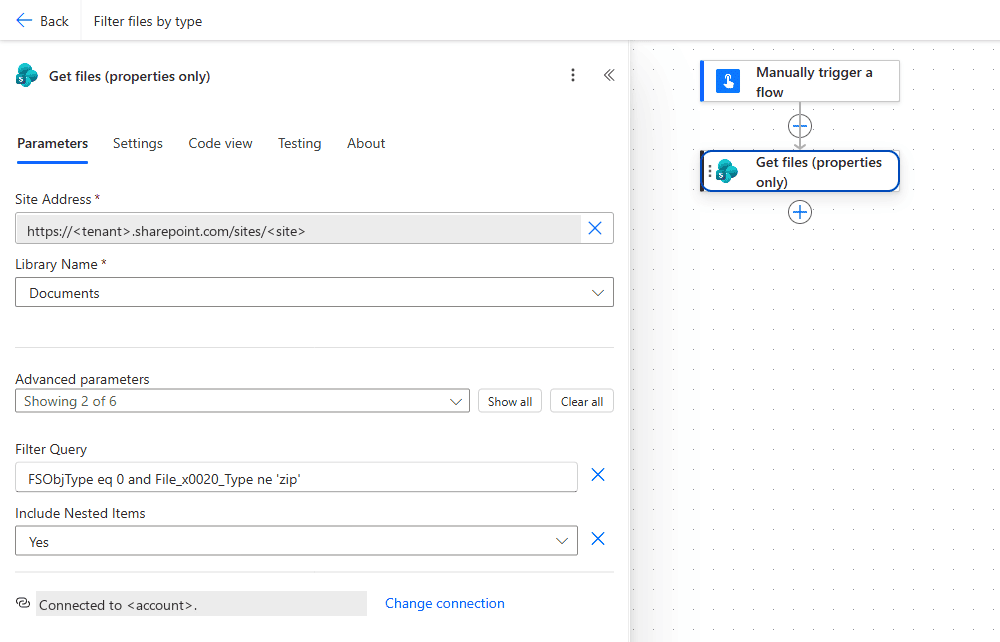Switch to the Parameters tab
Image resolution: width=1000 pixels, height=642 pixels.
tap(52, 143)
